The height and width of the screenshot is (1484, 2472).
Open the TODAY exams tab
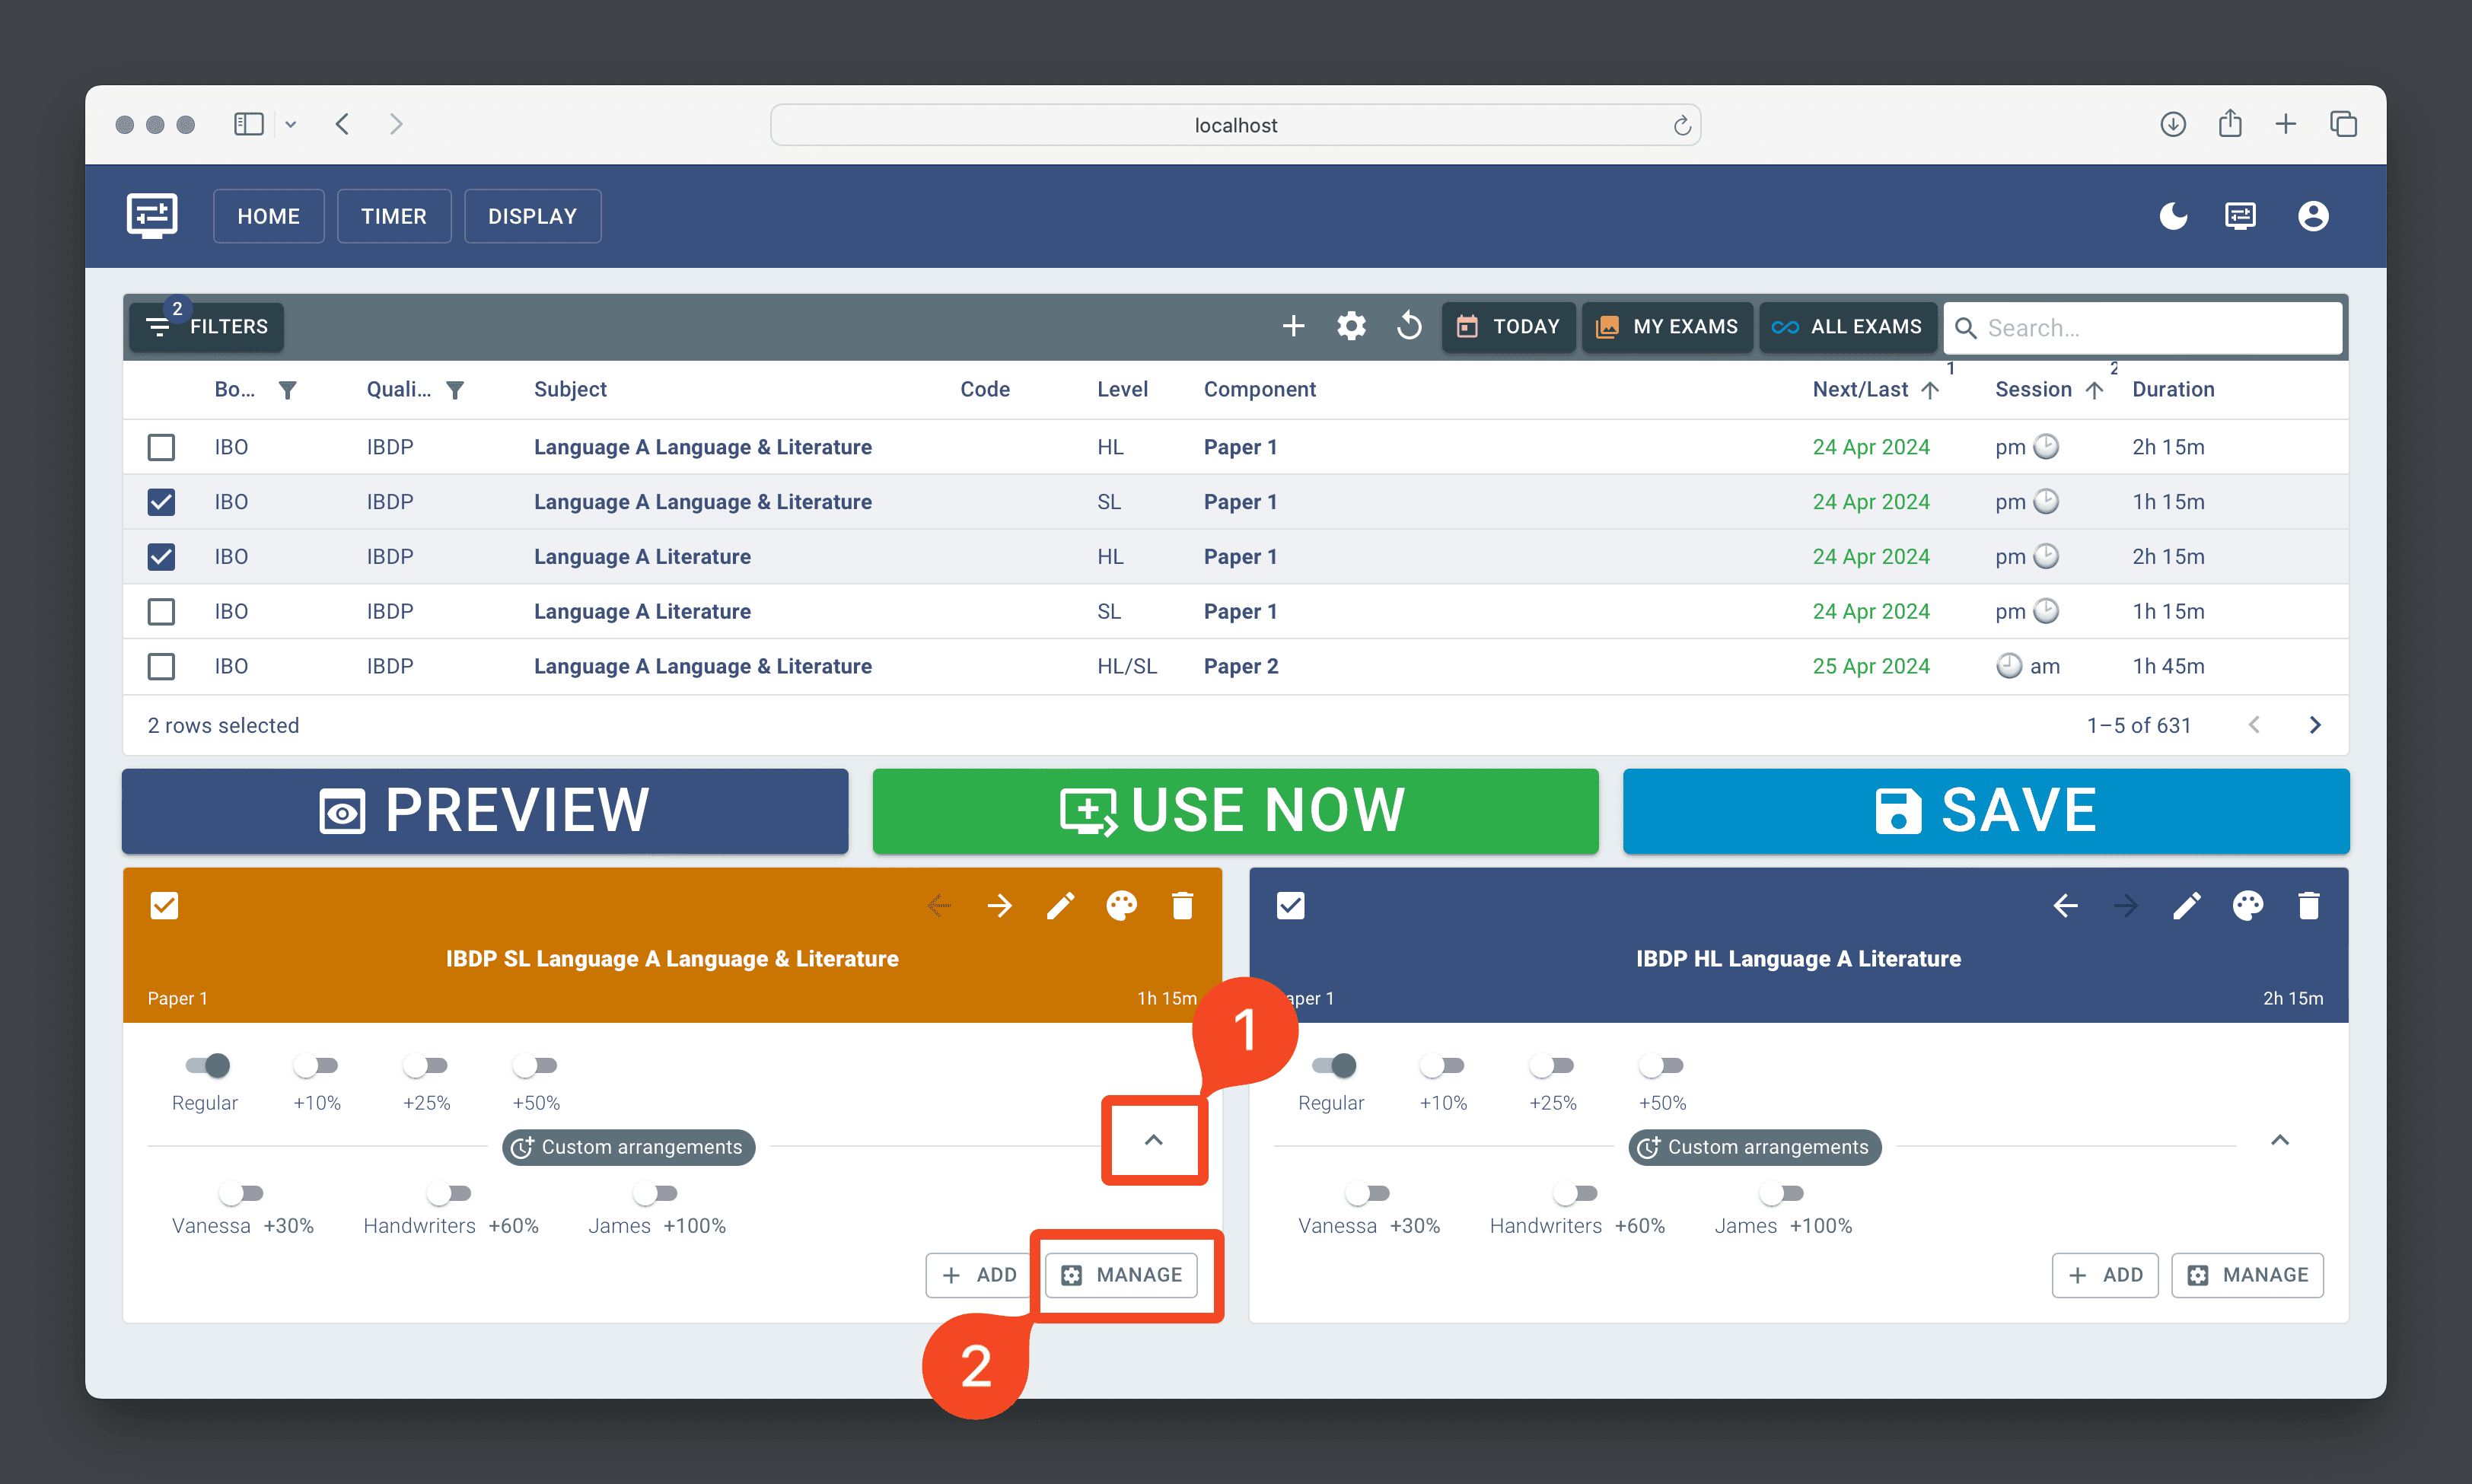click(x=1512, y=328)
